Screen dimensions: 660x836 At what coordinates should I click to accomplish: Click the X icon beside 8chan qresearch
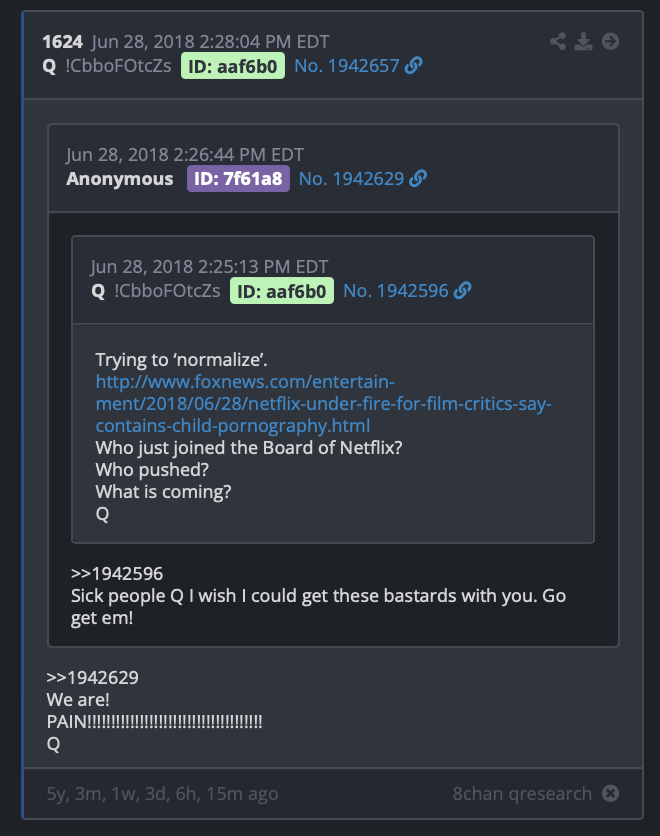[x=610, y=793]
